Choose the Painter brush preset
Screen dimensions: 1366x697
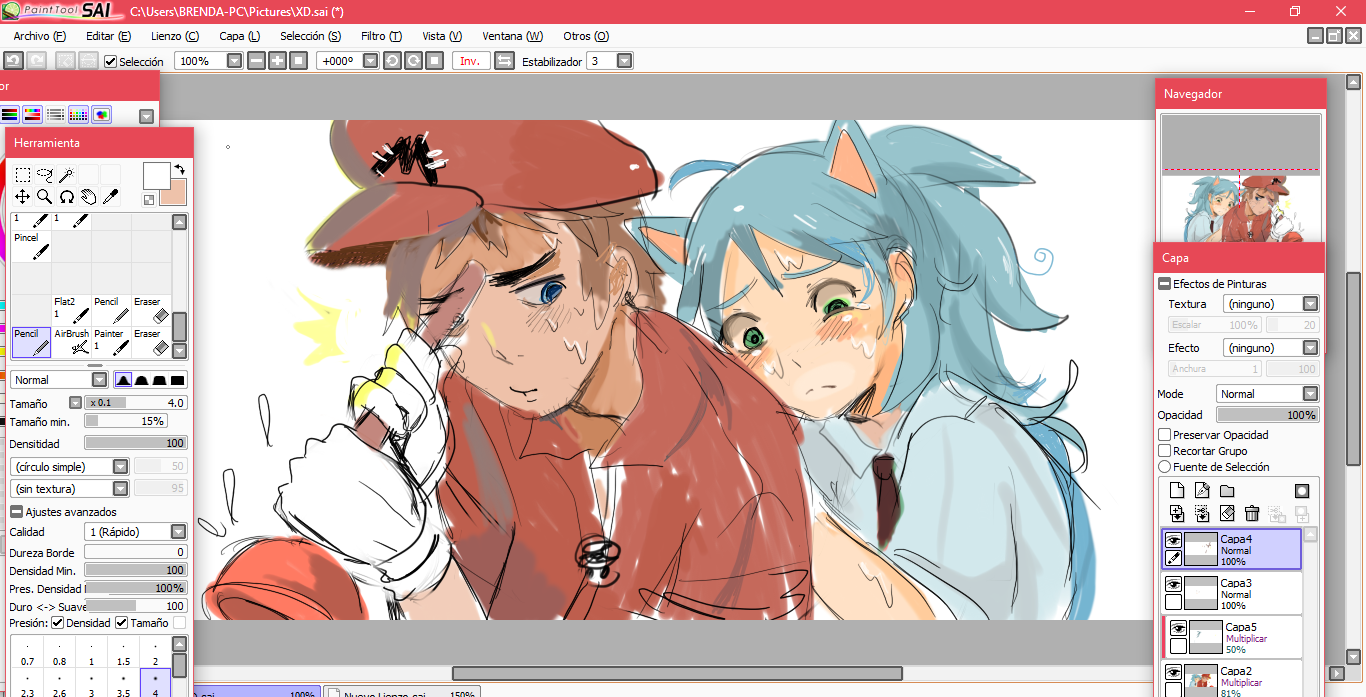tap(111, 342)
